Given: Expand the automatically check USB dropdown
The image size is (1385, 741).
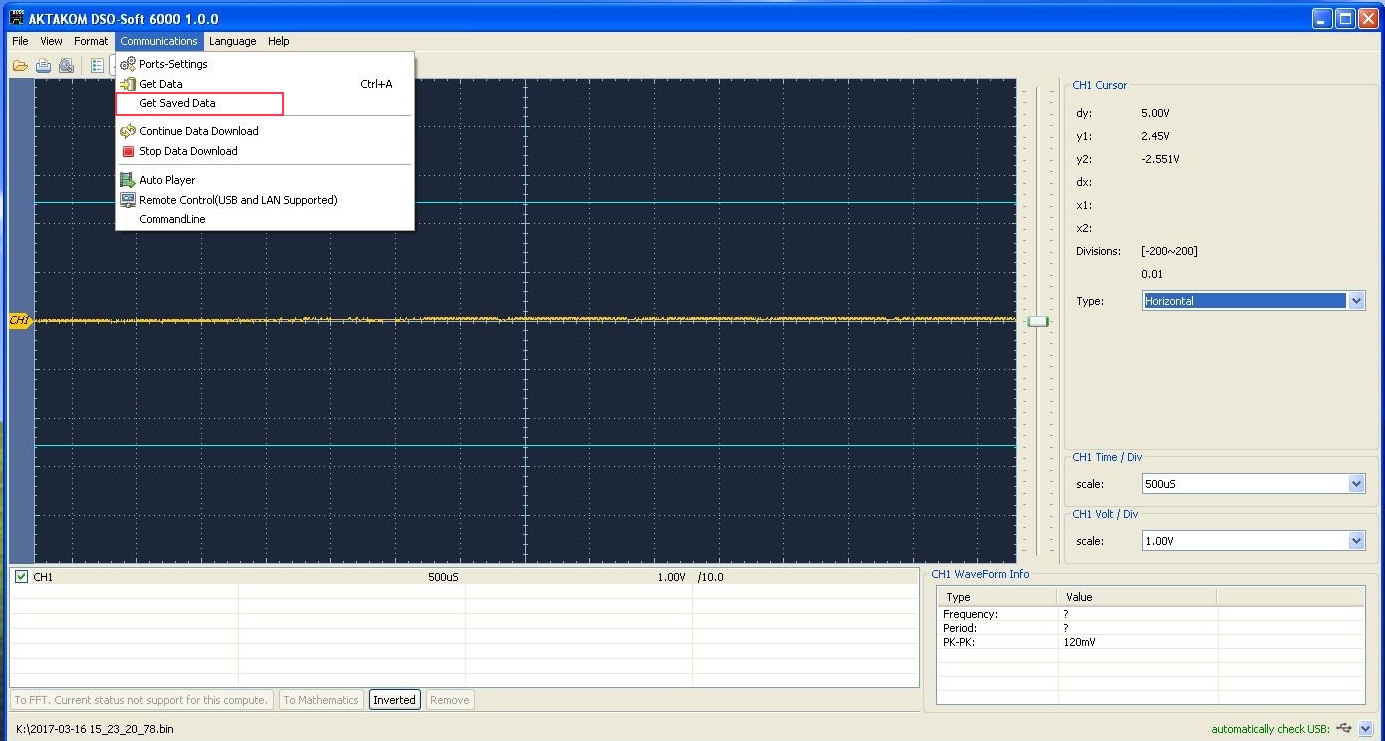Looking at the screenshot, I should point(1366,729).
